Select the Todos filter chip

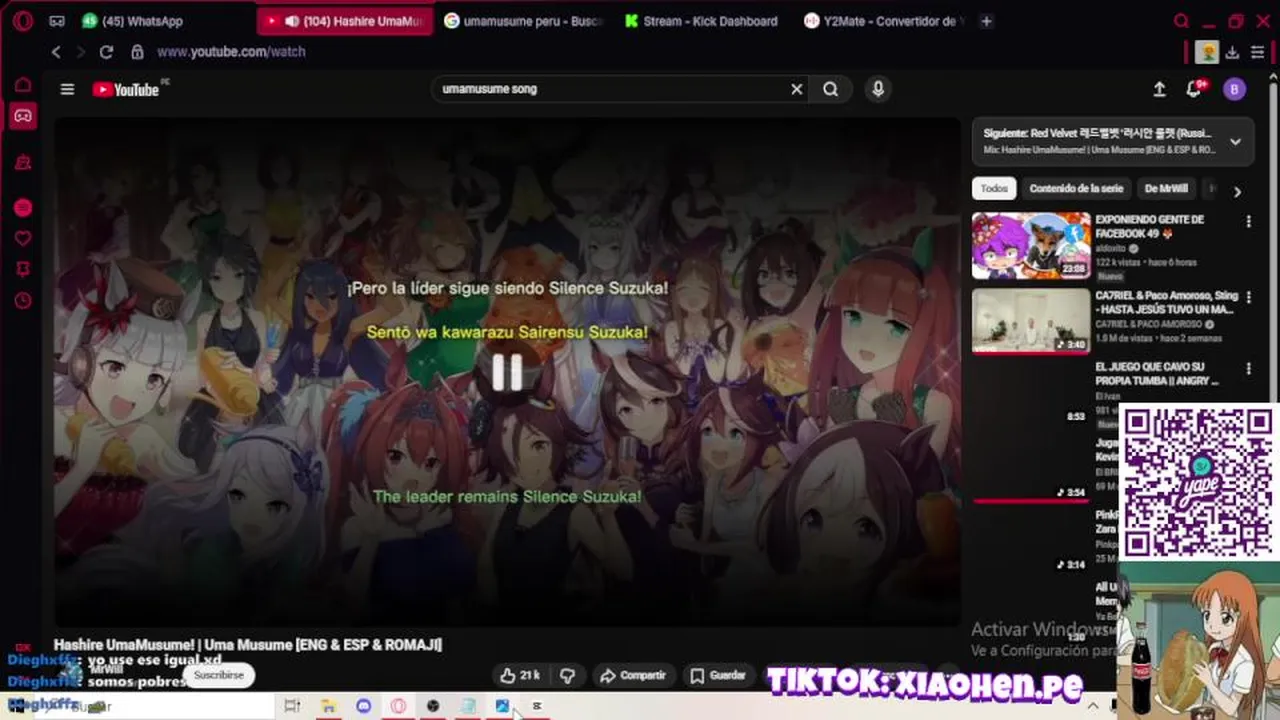click(x=994, y=188)
